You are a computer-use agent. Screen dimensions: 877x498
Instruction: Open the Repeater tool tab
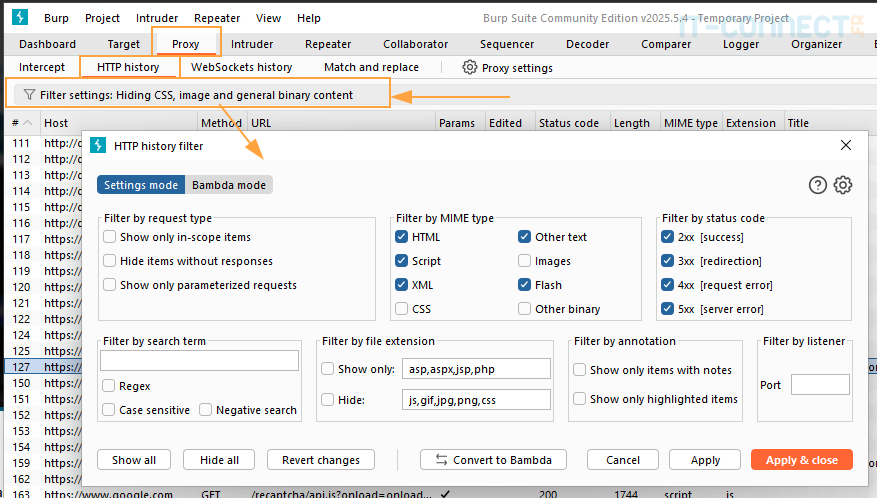(328, 44)
